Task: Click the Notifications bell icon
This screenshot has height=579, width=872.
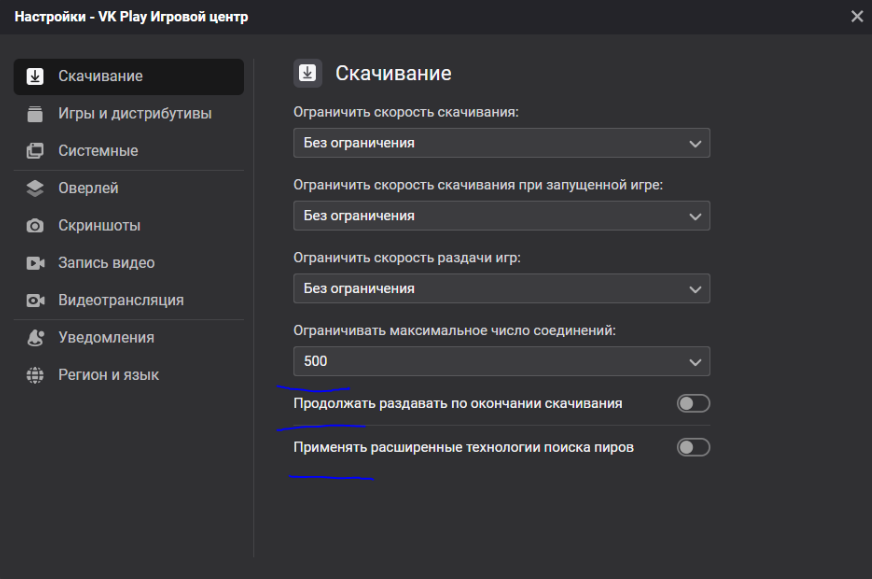Action: coord(35,338)
